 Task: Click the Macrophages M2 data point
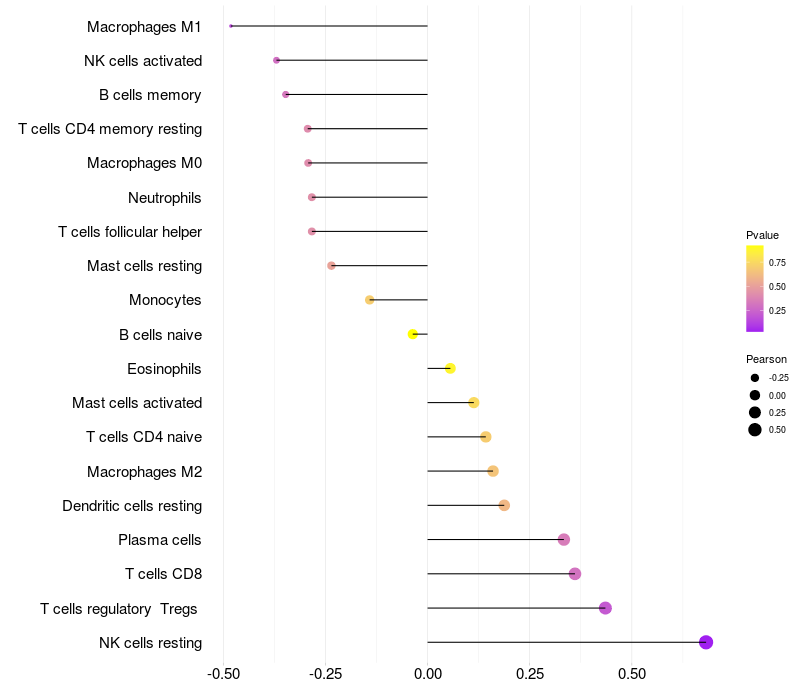click(493, 471)
